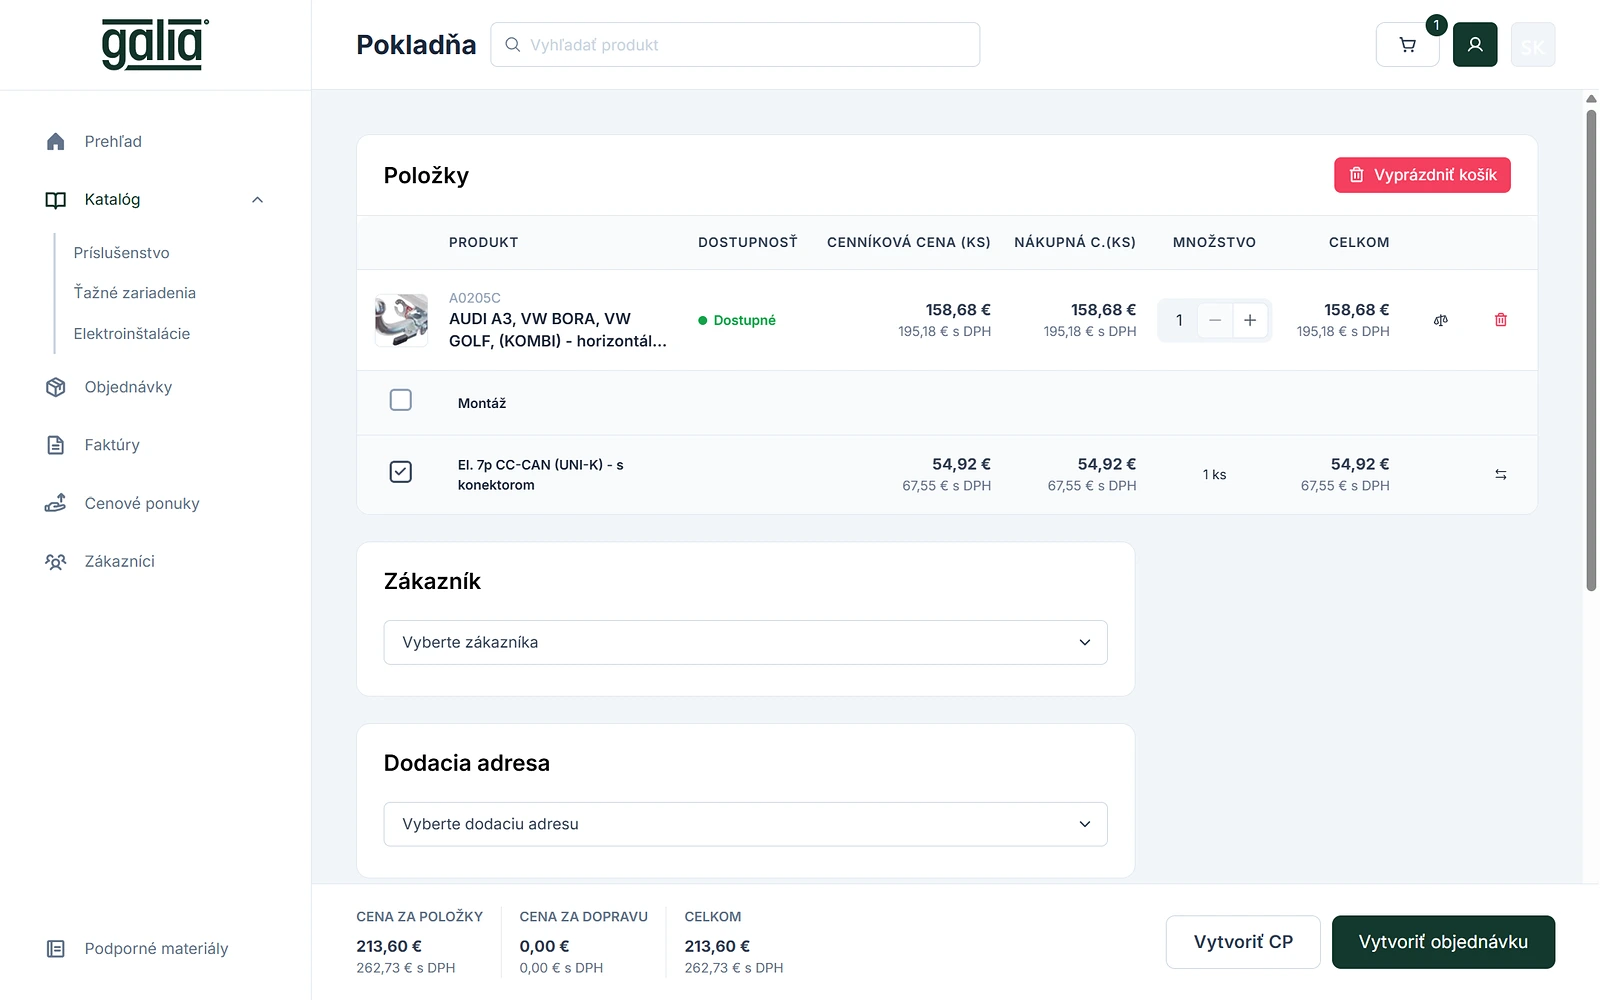This screenshot has width=1600, height=1000.
Task: Click the Prehľad home icon
Action: click(56, 142)
